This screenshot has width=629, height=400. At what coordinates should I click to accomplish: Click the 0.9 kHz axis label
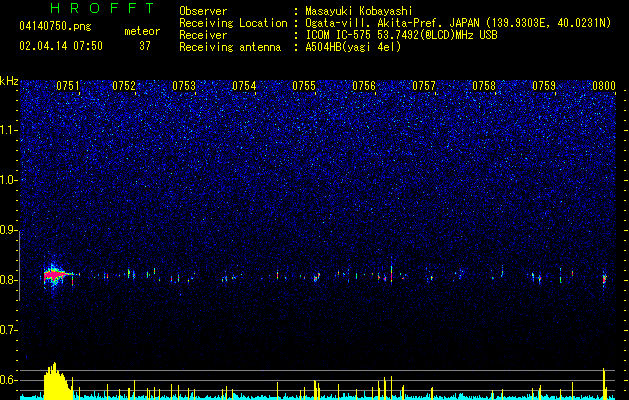click(9, 230)
